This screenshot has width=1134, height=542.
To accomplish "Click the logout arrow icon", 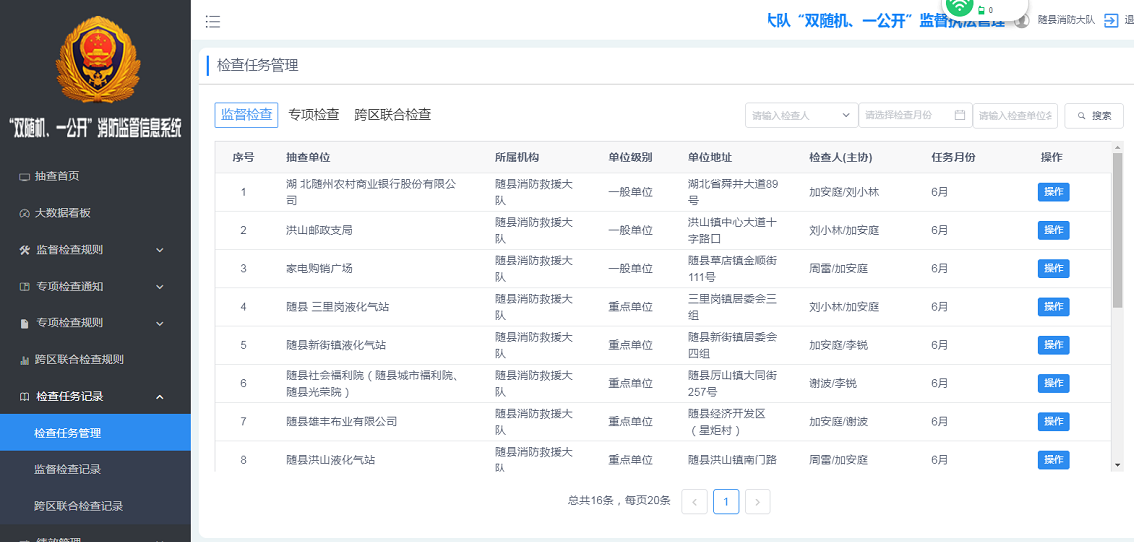I will click(x=1111, y=20).
